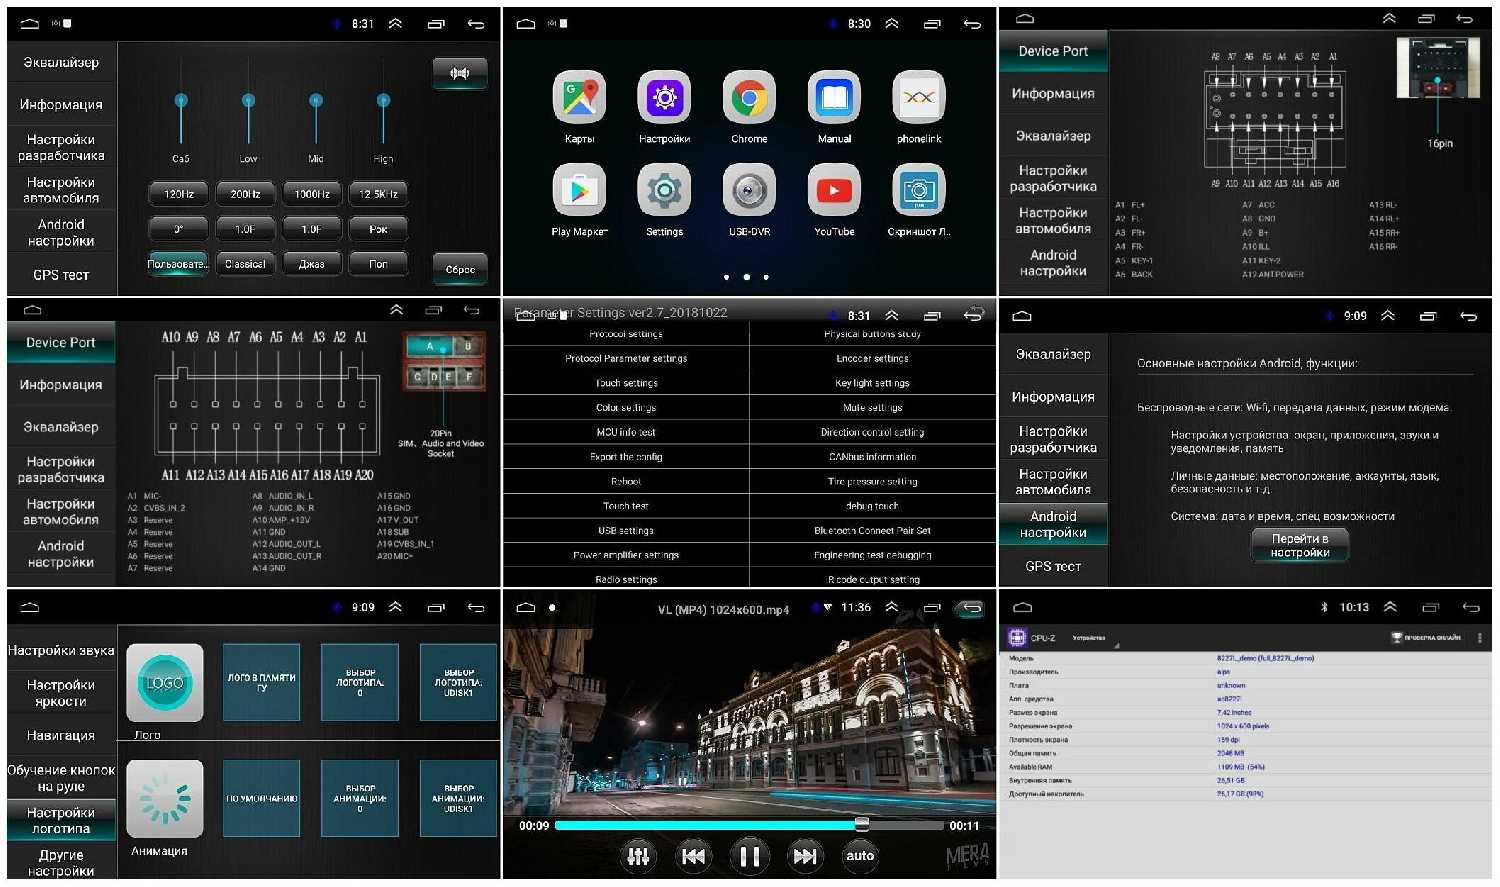Launch the YouTube app

[833, 191]
